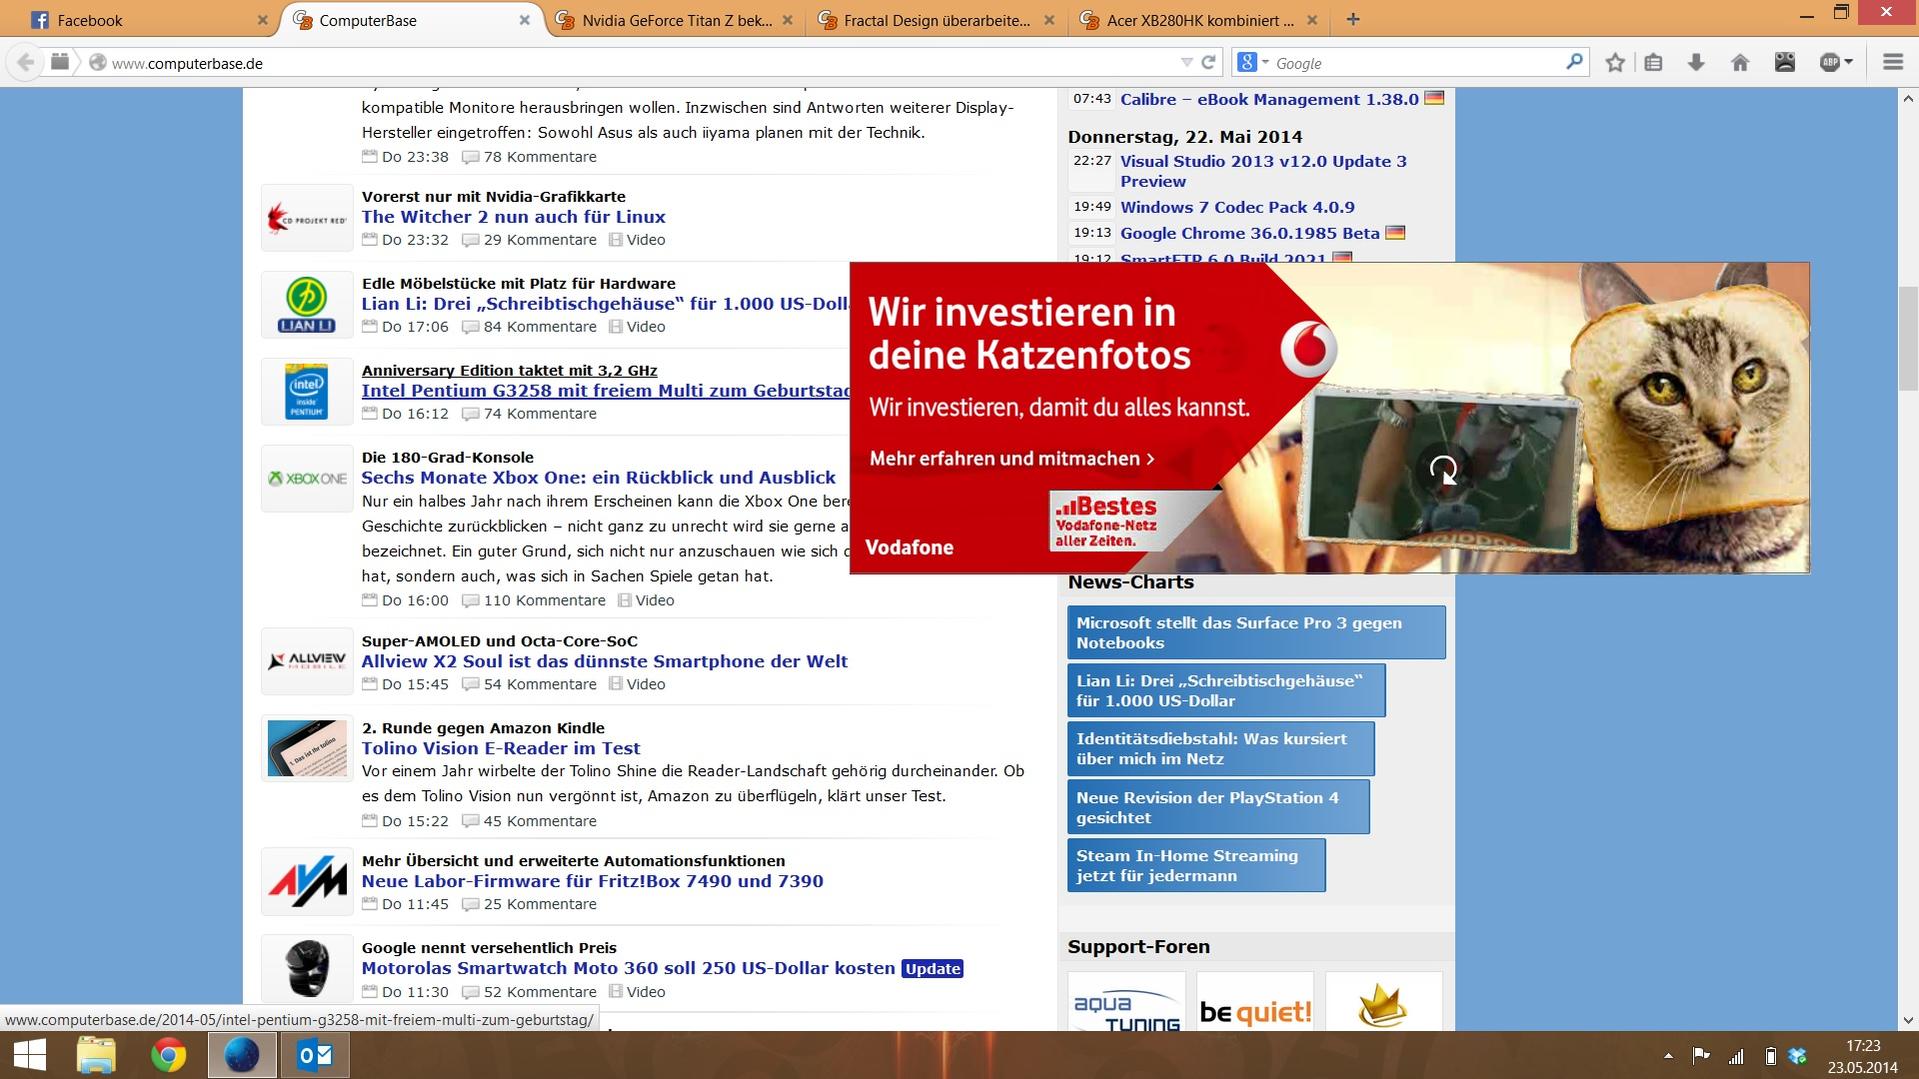Screen dimensions: 1919x1079
Task: Open Outlook from the taskbar
Action: pyautogui.click(x=315, y=1055)
